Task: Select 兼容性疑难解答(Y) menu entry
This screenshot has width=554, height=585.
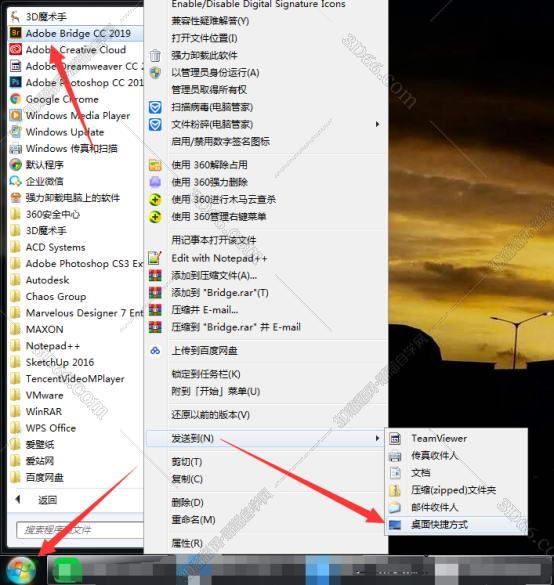Action: pyautogui.click(x=210, y=21)
